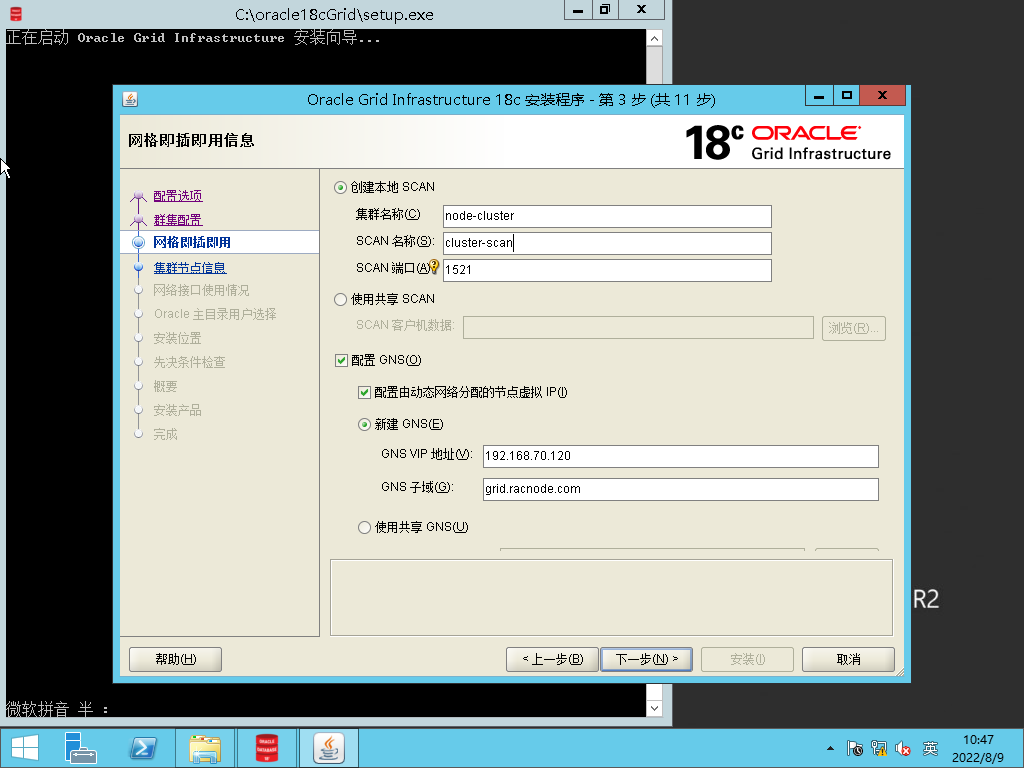Open the 群集配置 step link

point(178,220)
